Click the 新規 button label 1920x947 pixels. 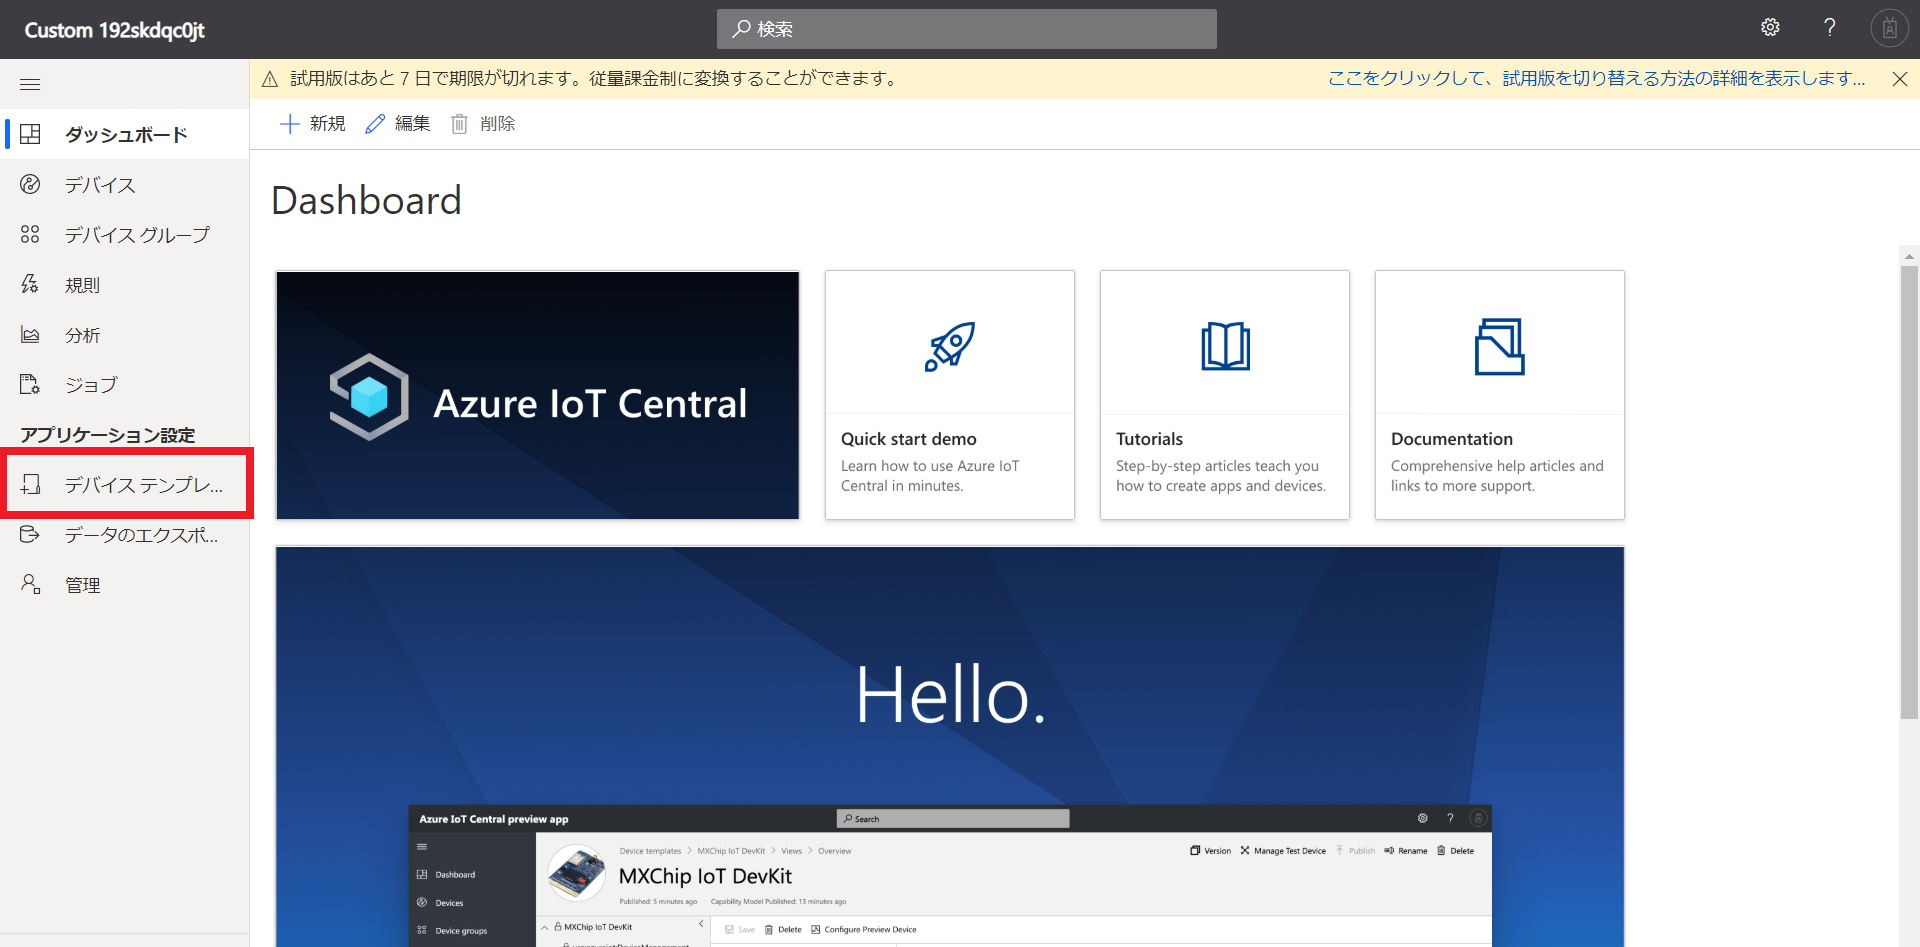click(327, 123)
